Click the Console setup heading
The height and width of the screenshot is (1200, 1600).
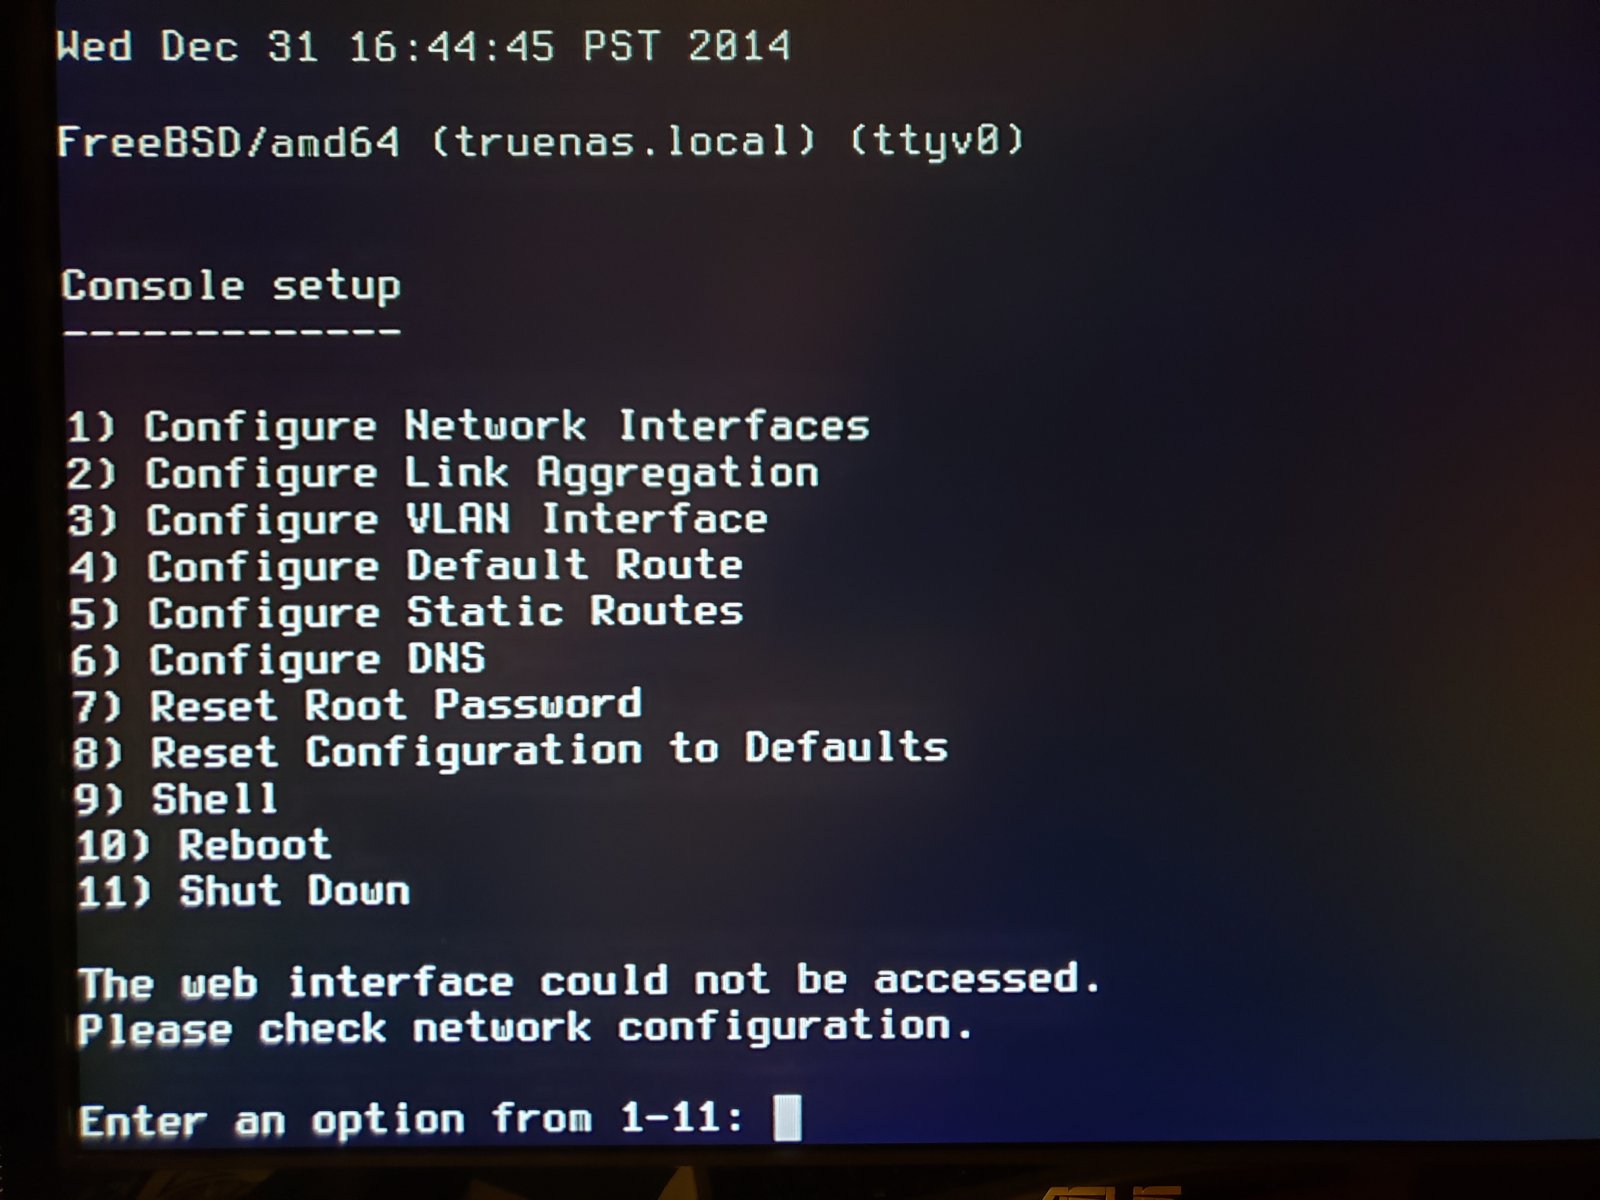coord(231,286)
